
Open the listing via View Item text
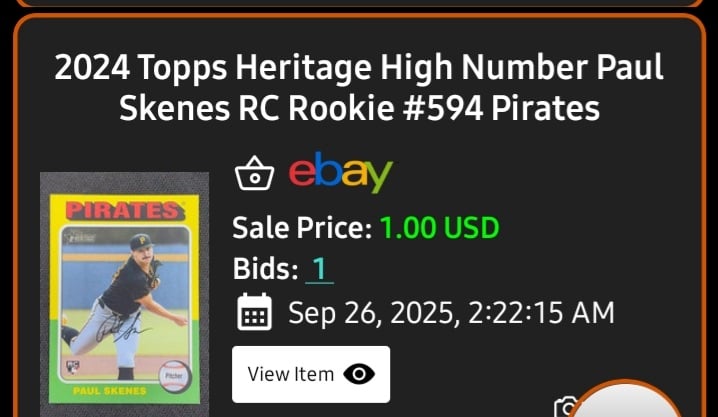(x=291, y=374)
